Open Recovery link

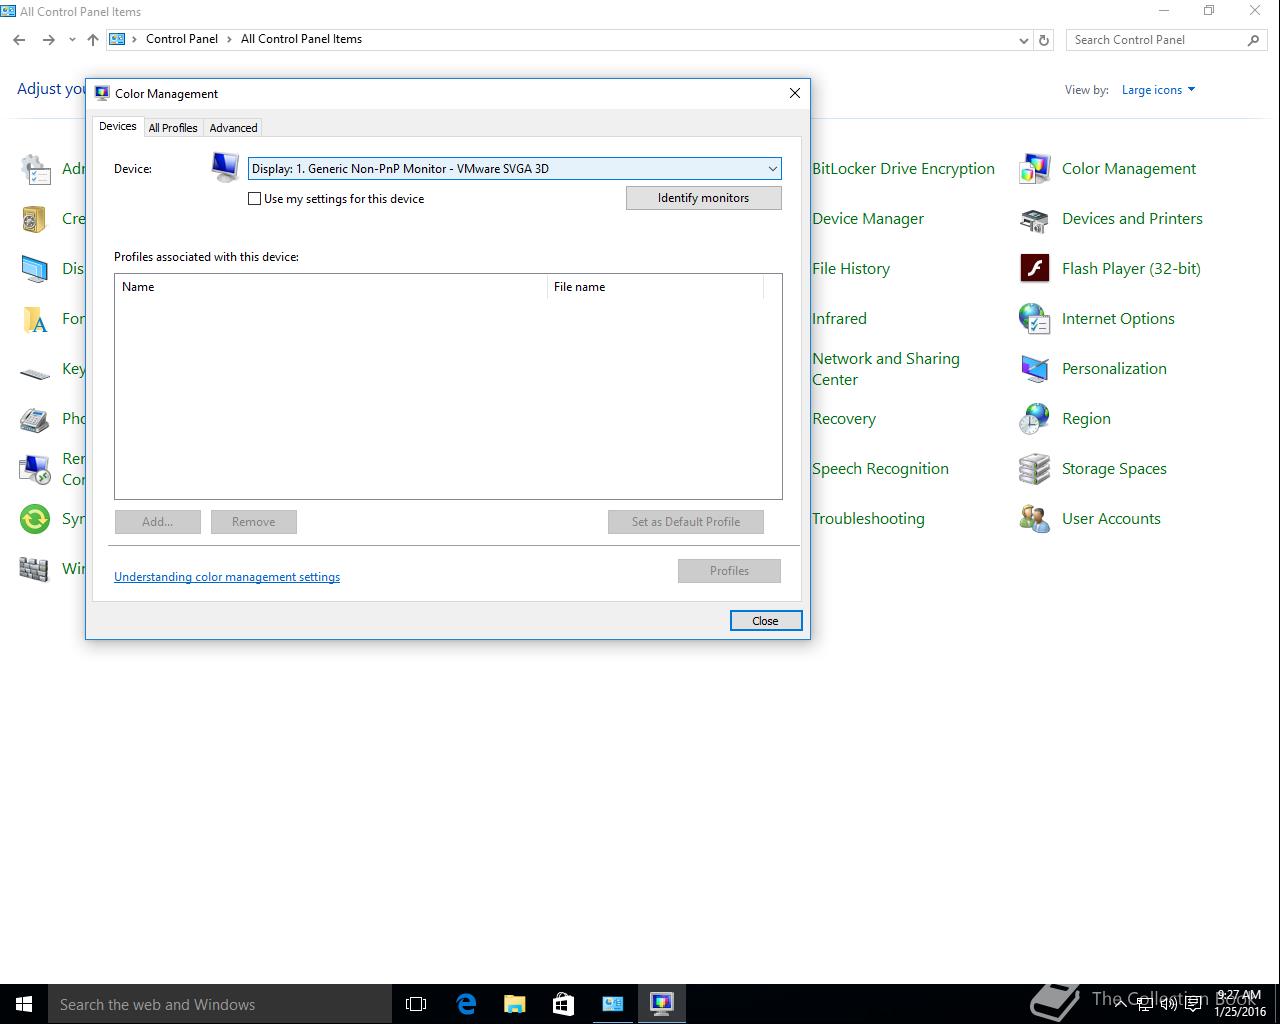click(844, 418)
